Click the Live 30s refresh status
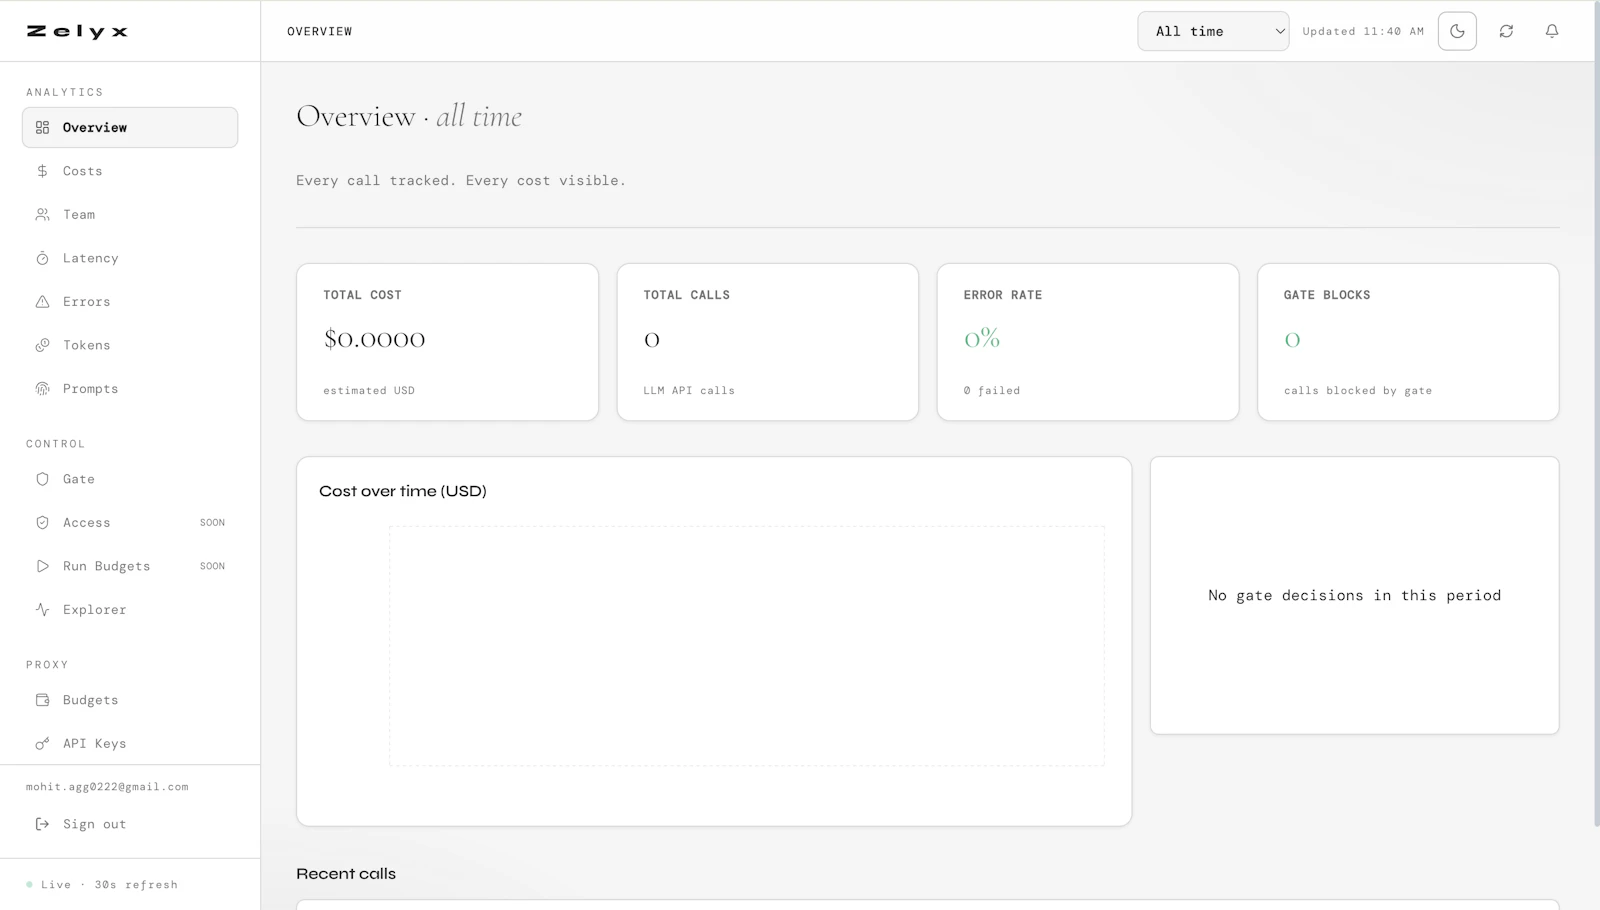The image size is (1600, 910). (102, 885)
